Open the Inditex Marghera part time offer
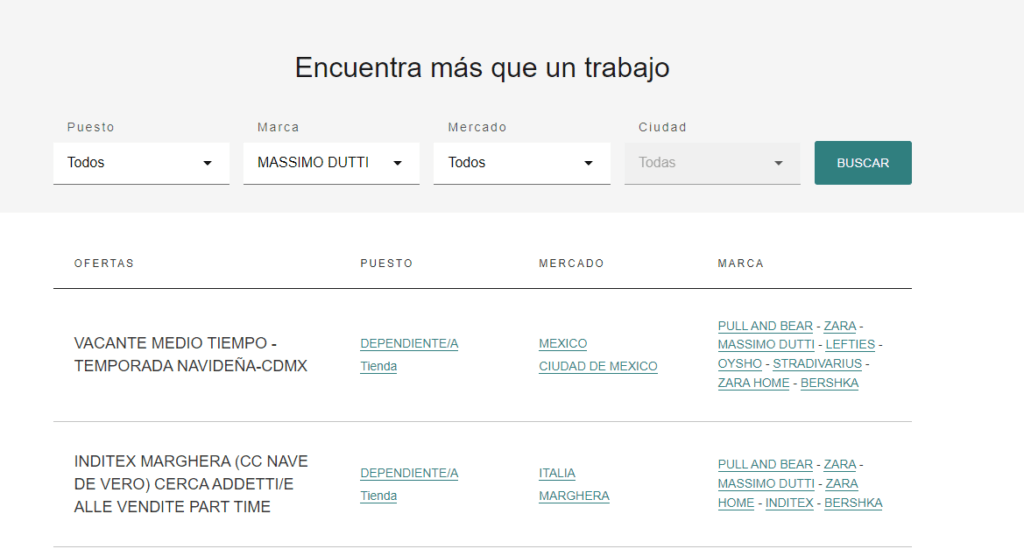Viewport: 1024px width, 549px height. pos(191,484)
